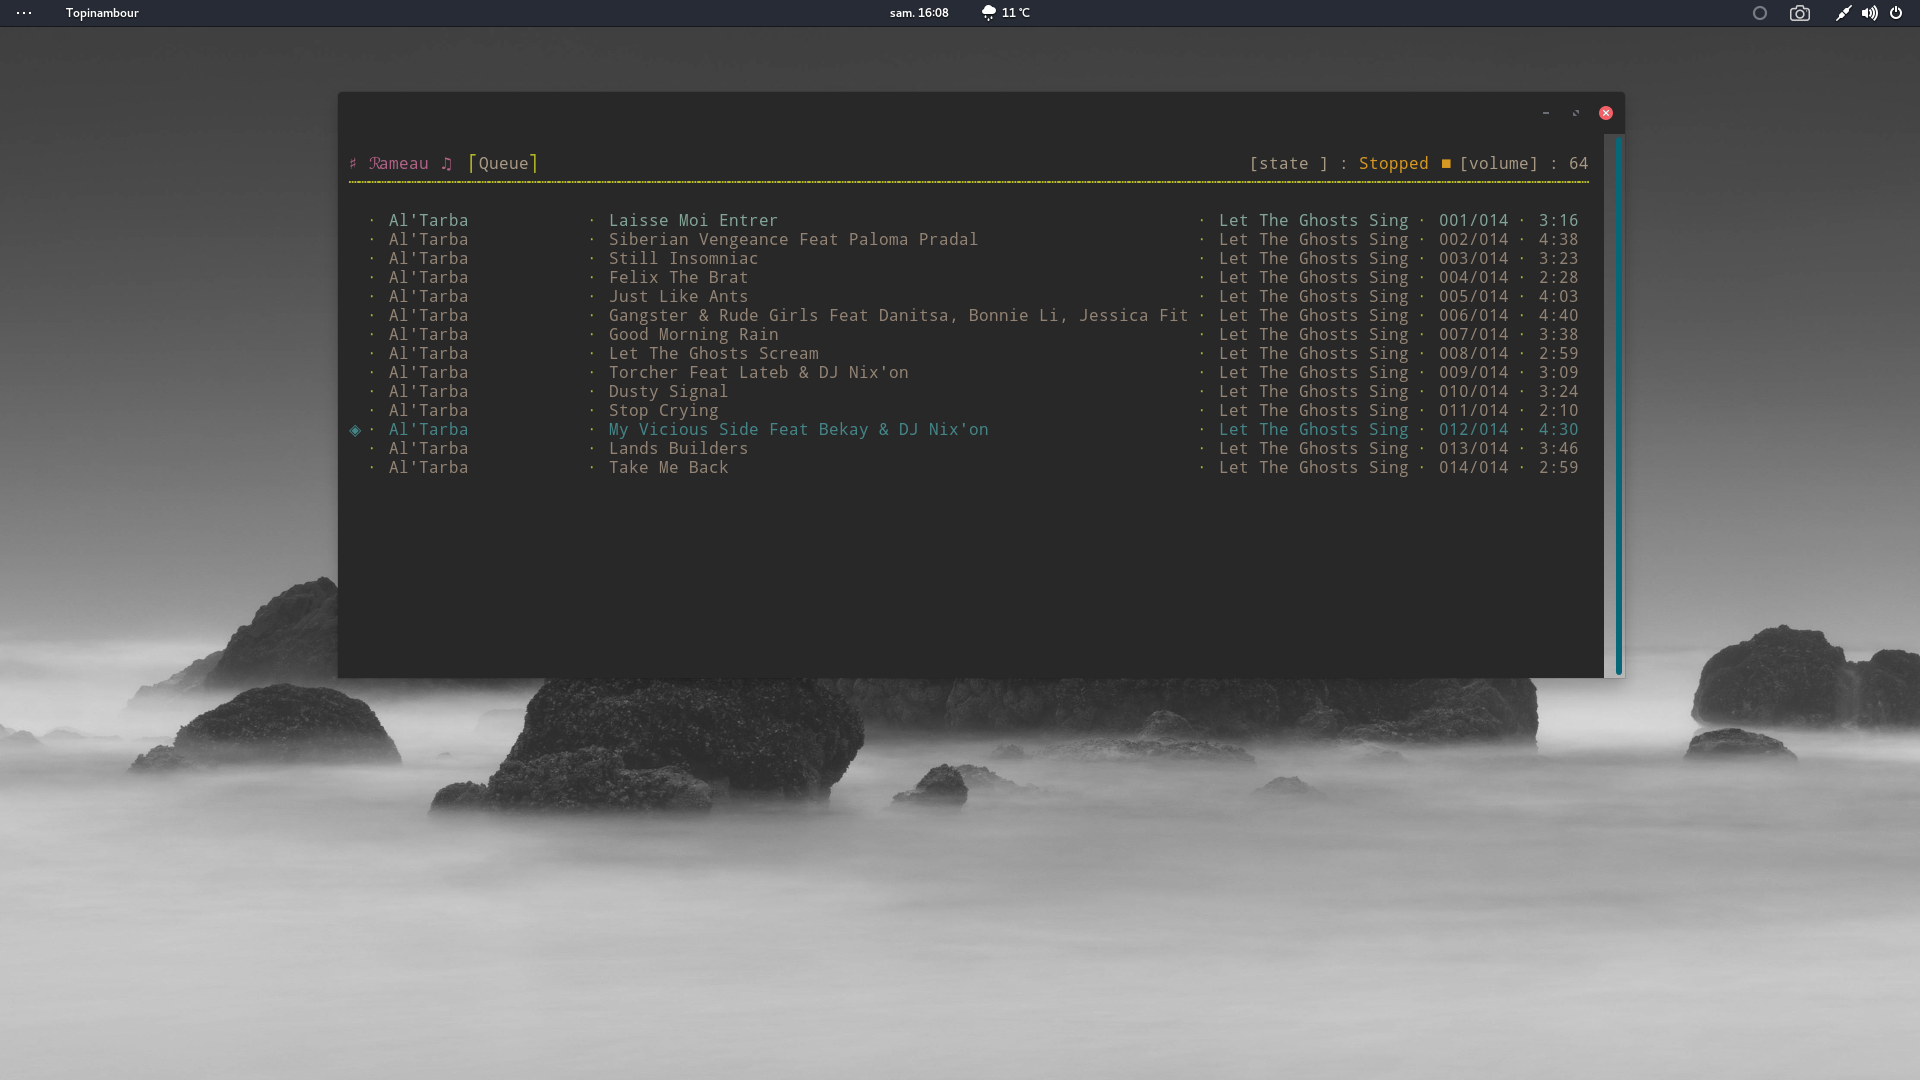
Task: Click the orange stopped-state square indicator
Action: [x=1445, y=163]
